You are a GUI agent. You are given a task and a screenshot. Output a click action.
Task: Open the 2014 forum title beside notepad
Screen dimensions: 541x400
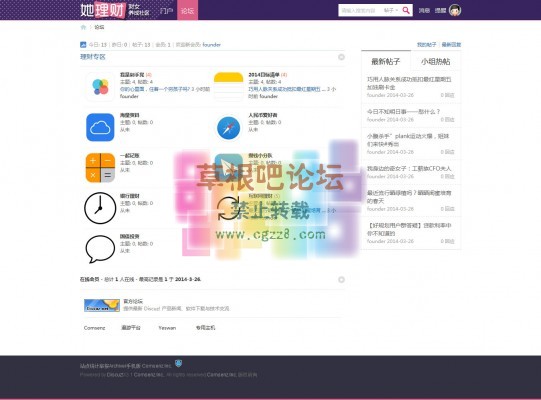tap(264, 75)
